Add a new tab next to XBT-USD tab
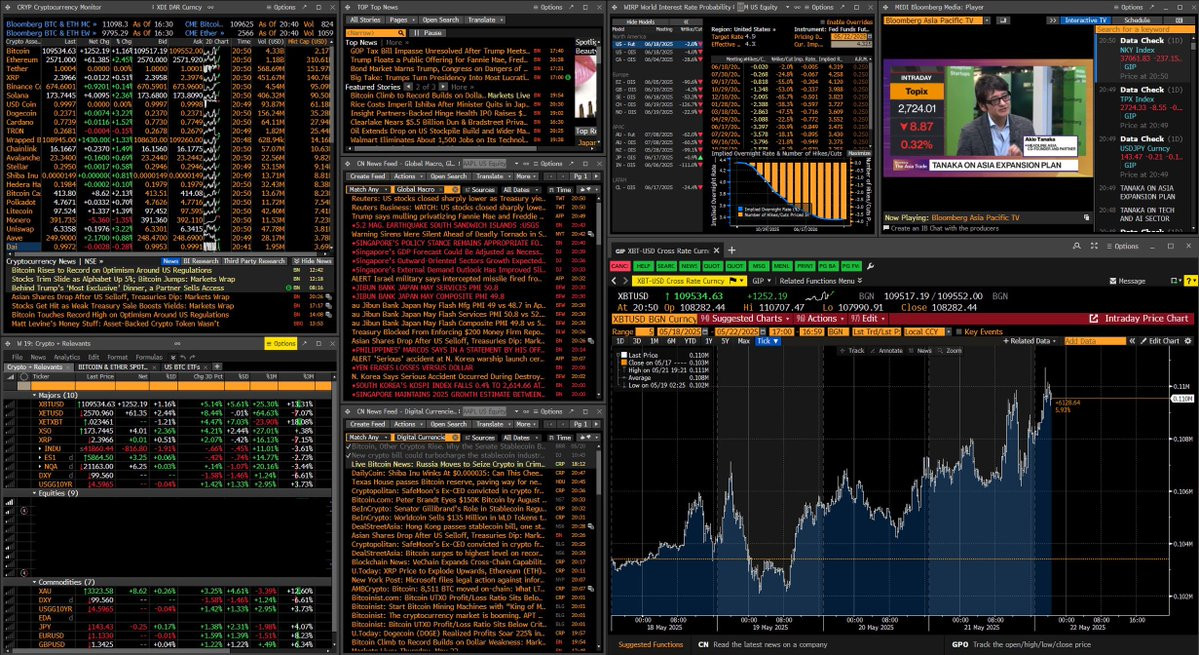This screenshot has width=1199, height=655. point(731,251)
